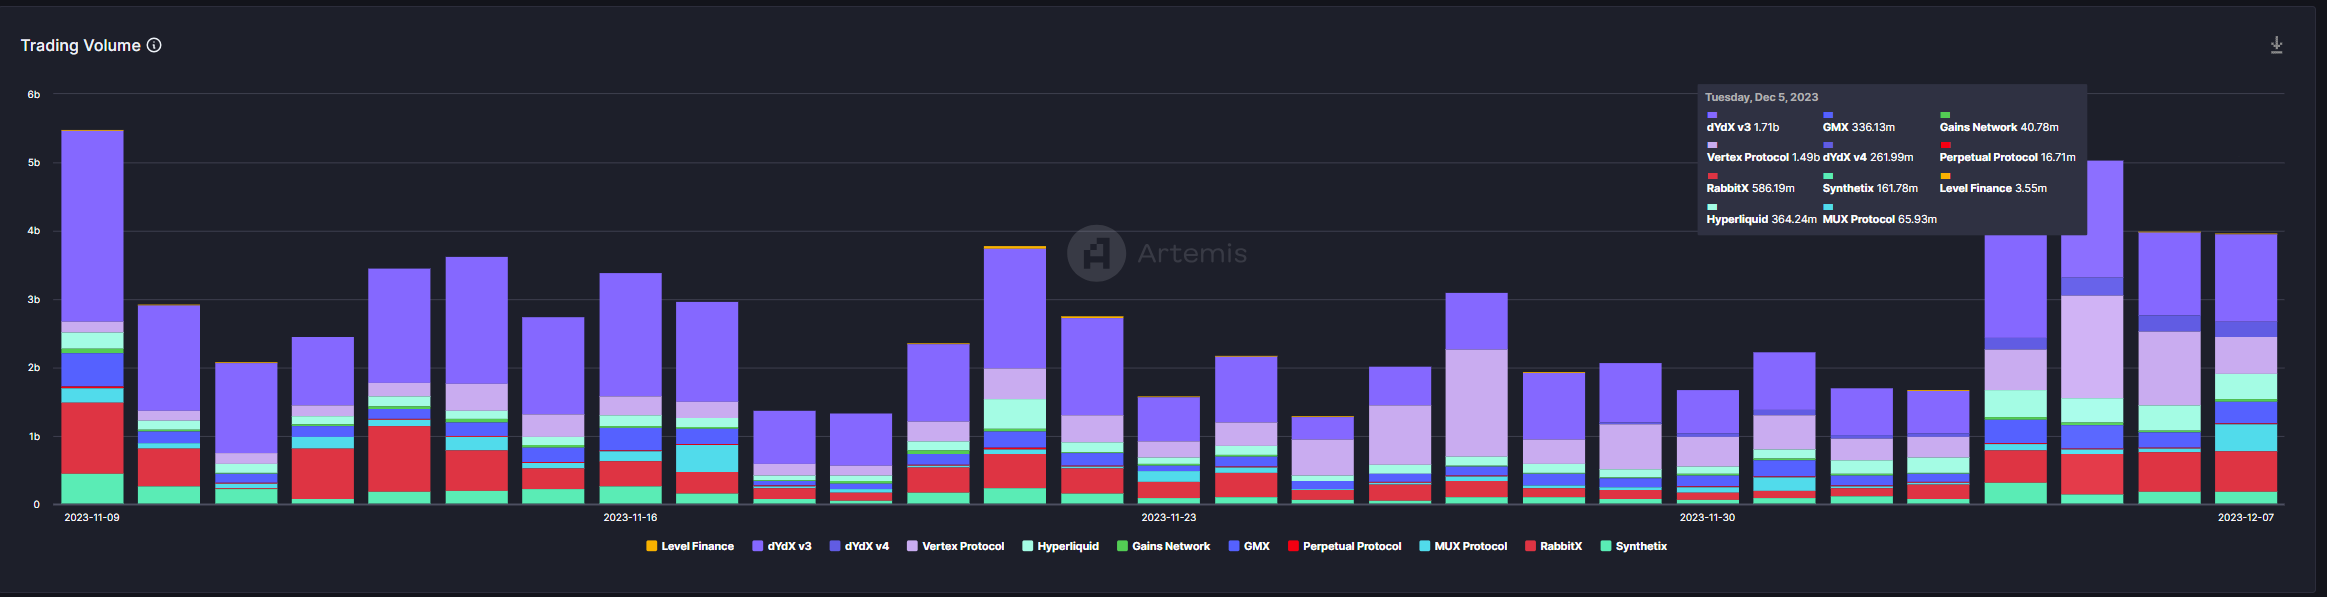
Task: Select the dYdX v3 segment of the 2023-11-09 bar
Action: (92, 227)
